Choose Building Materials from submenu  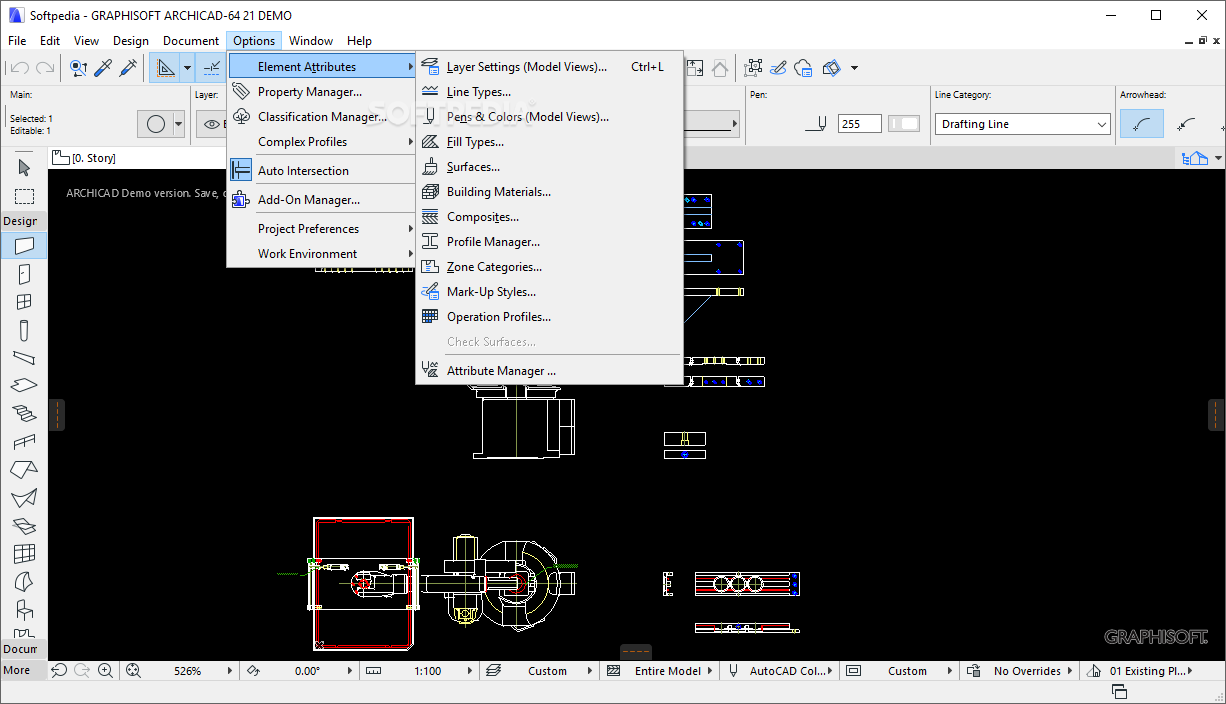pyautogui.click(x=549, y=192)
